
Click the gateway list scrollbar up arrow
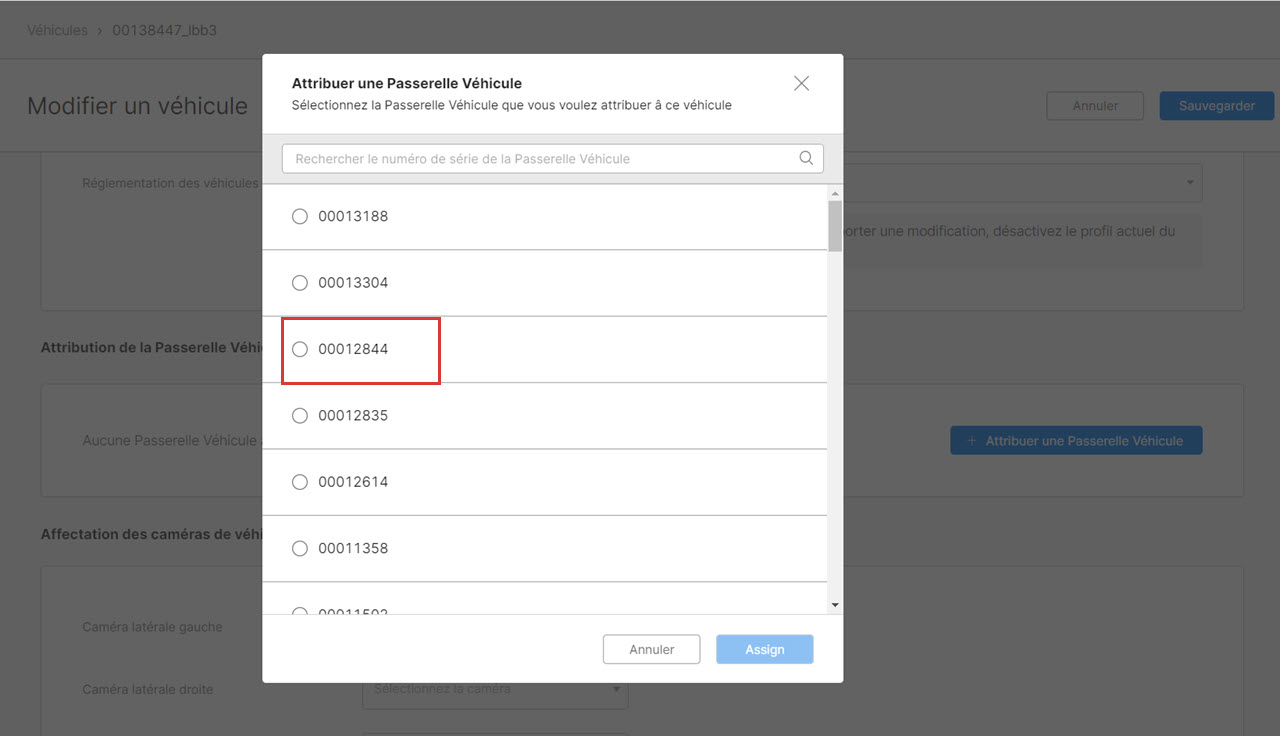coord(835,193)
